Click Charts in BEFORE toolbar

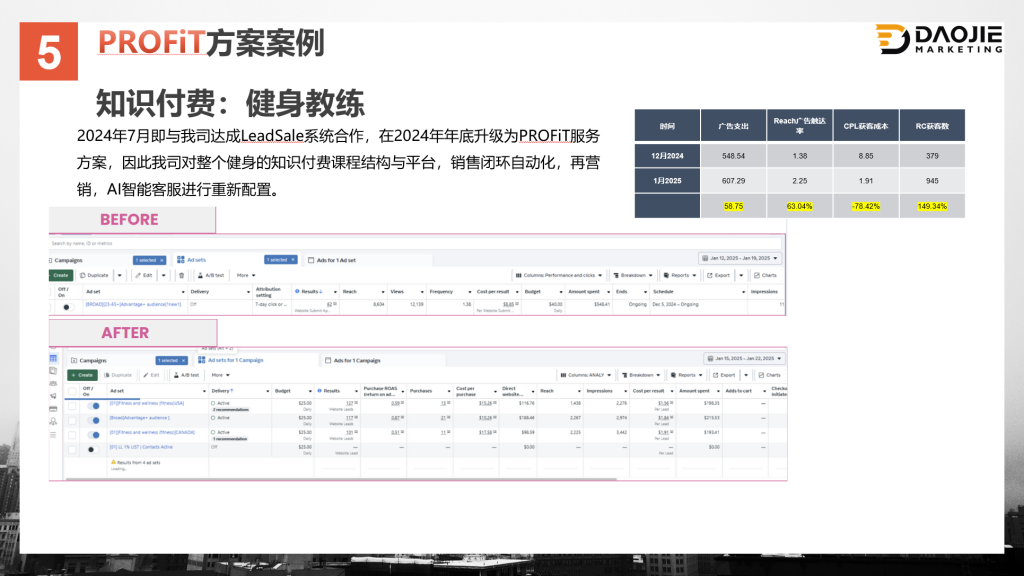click(x=765, y=276)
